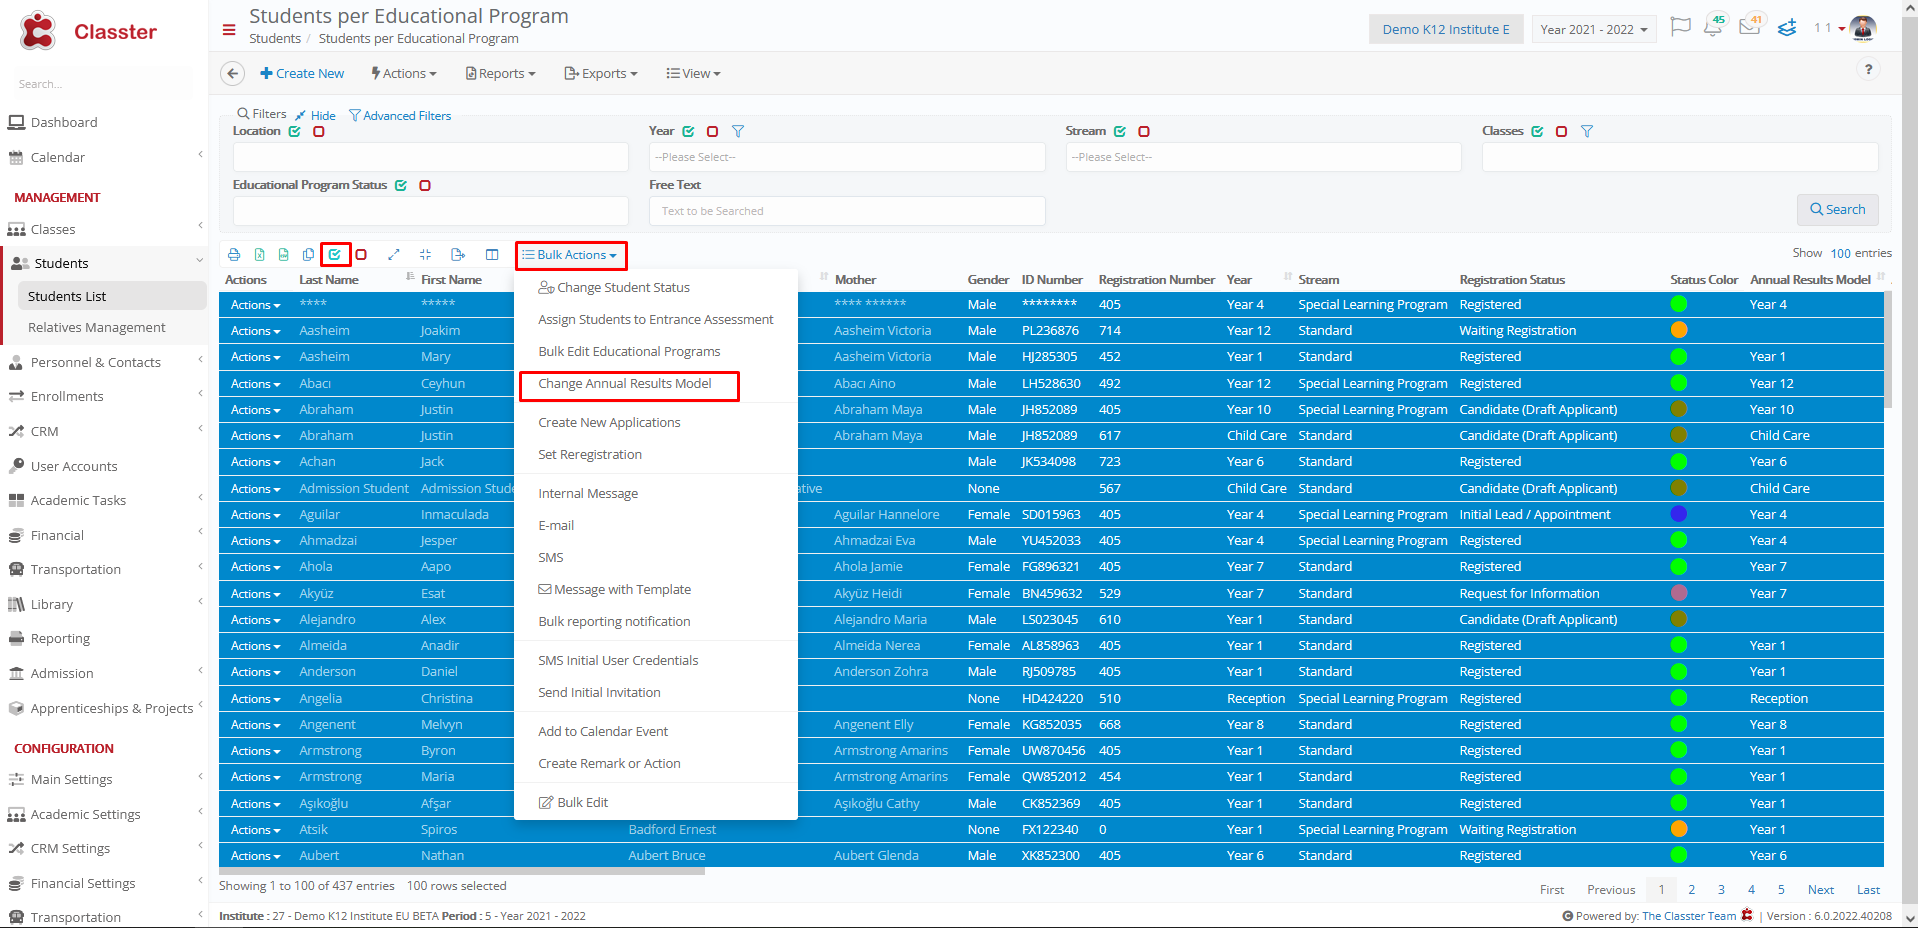Click the copy icon in the table toolbar
The width and height of the screenshot is (1918, 928).
tap(308, 255)
